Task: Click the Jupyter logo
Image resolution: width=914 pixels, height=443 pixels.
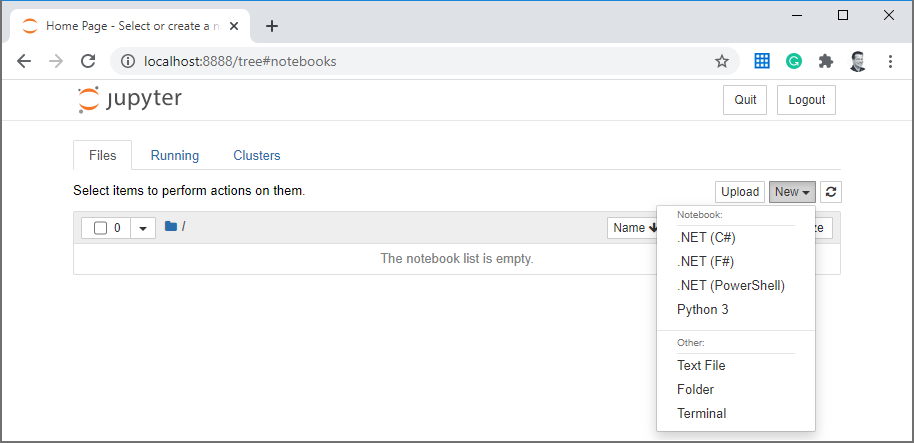Action: coord(129,100)
